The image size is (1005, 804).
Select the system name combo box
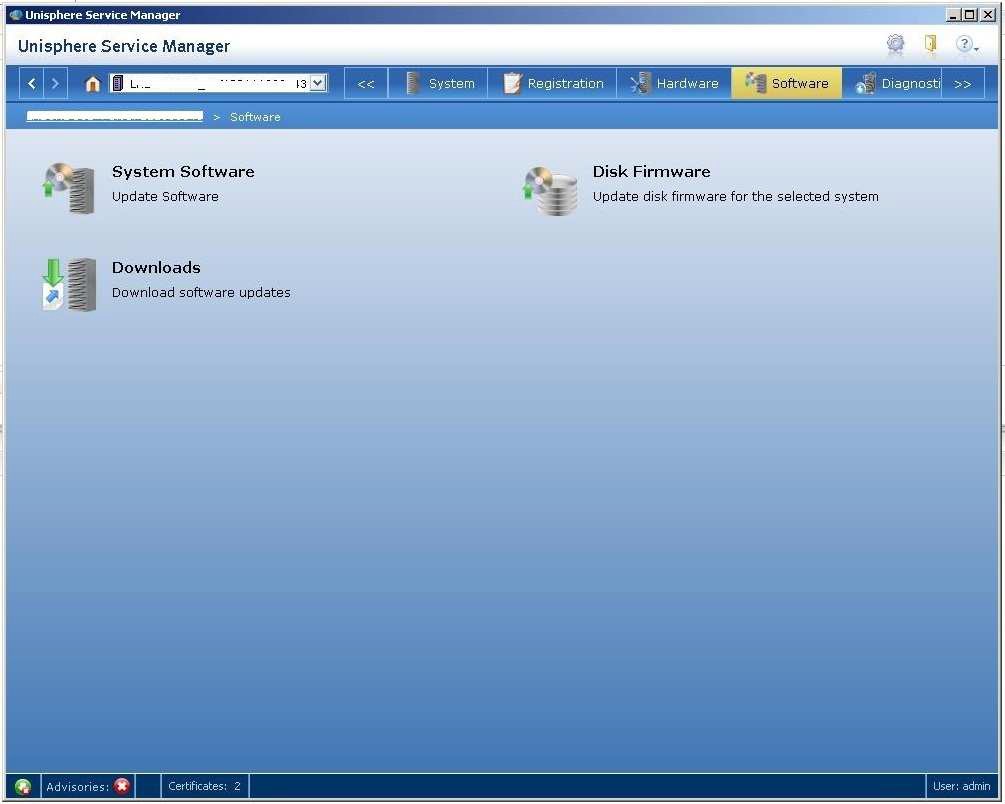(x=219, y=83)
